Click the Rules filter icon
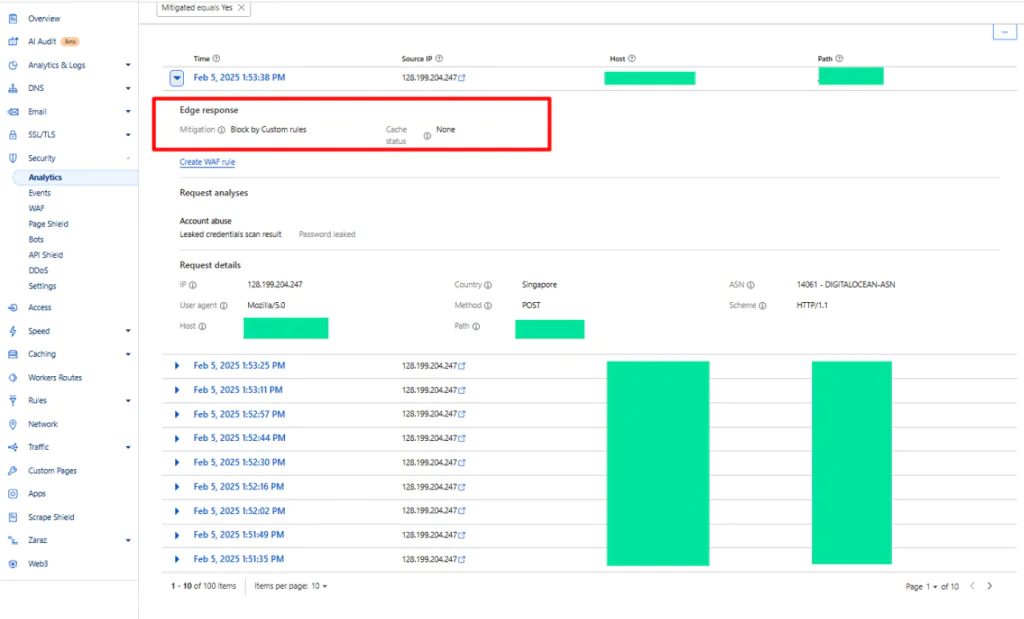Screen dimensions: 1024x619 [x=12, y=400]
